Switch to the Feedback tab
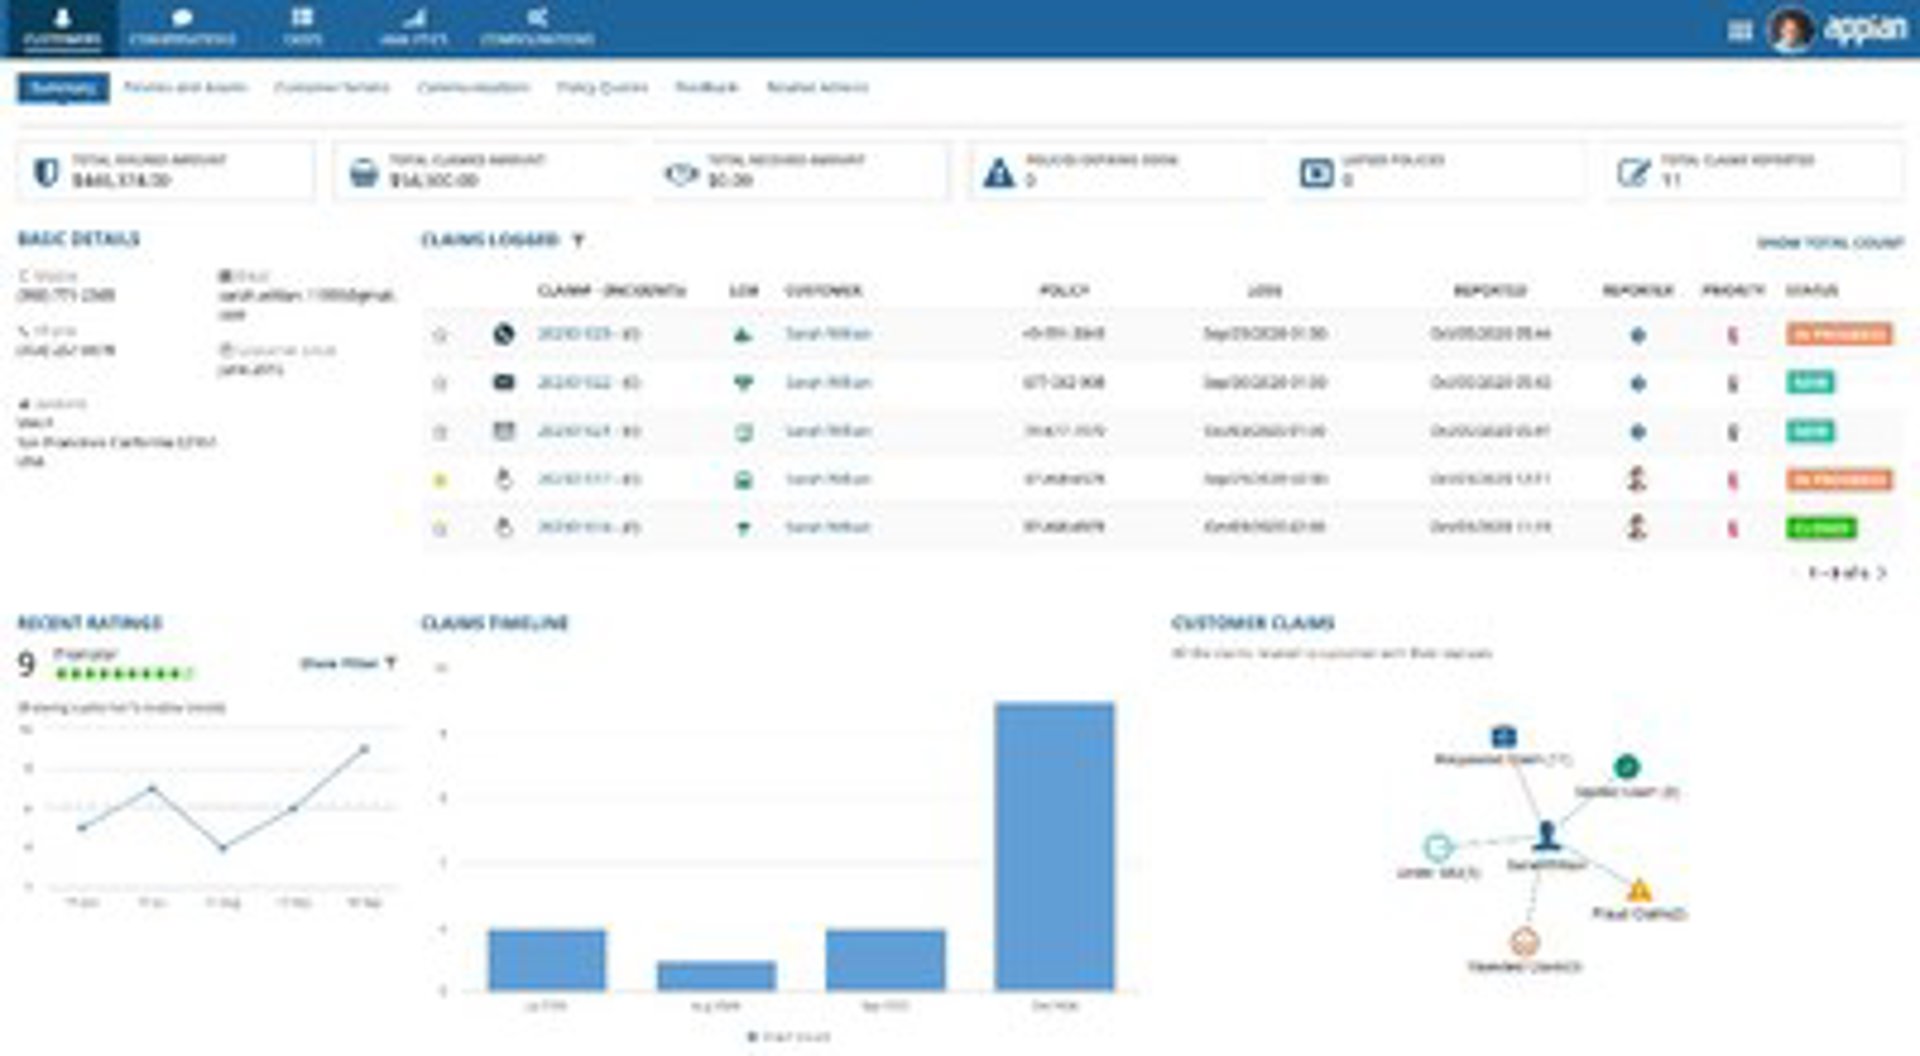The height and width of the screenshot is (1056, 1920). click(706, 88)
